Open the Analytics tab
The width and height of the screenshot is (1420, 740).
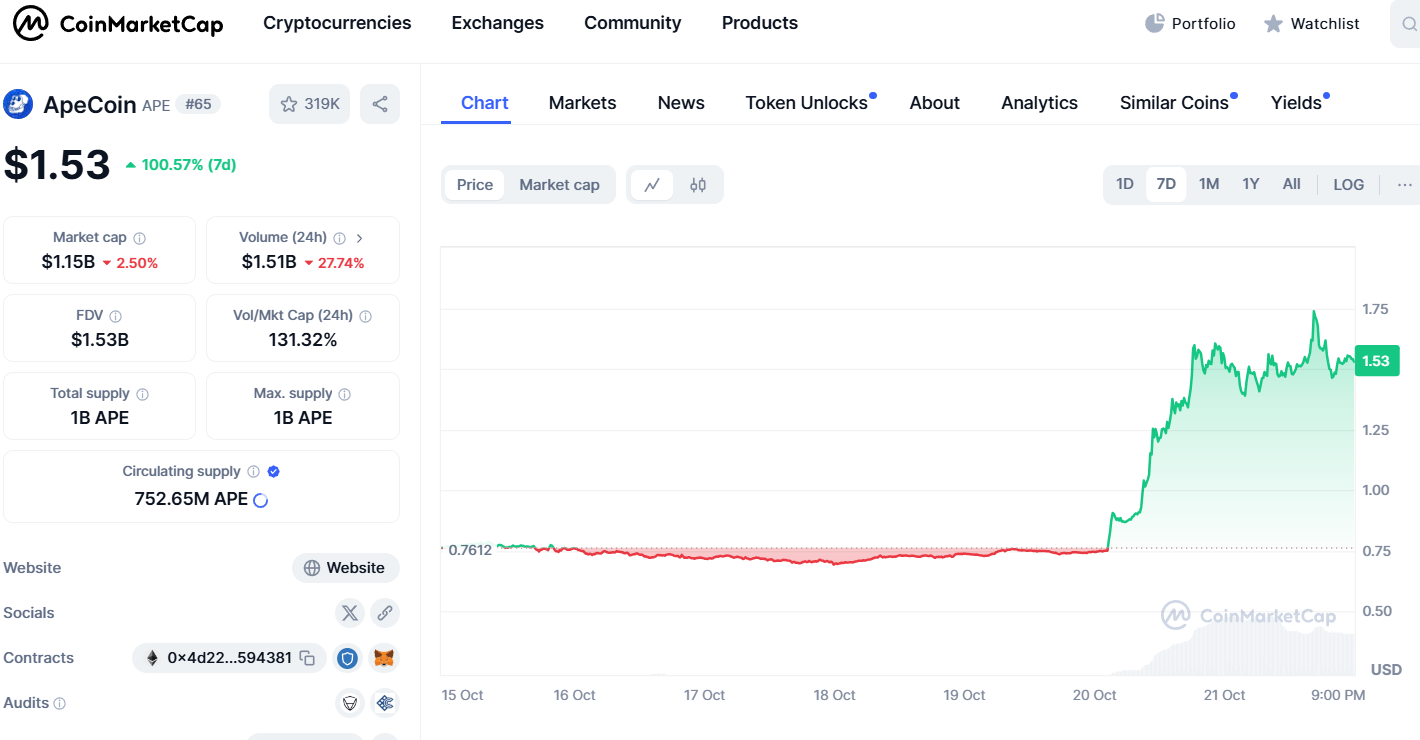click(x=1040, y=103)
